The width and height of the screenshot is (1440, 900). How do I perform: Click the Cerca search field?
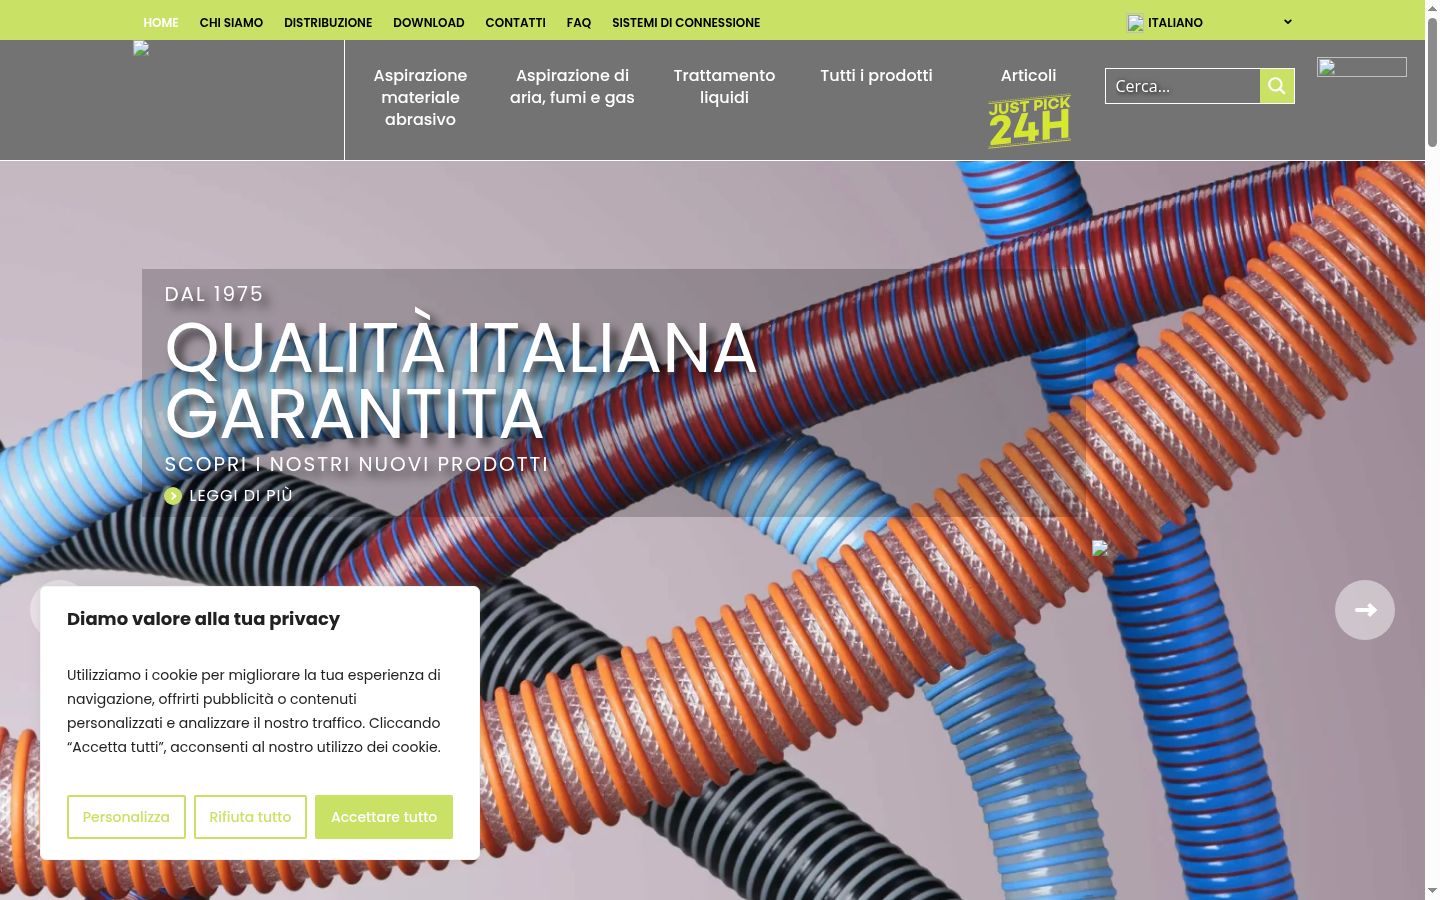pos(1183,86)
